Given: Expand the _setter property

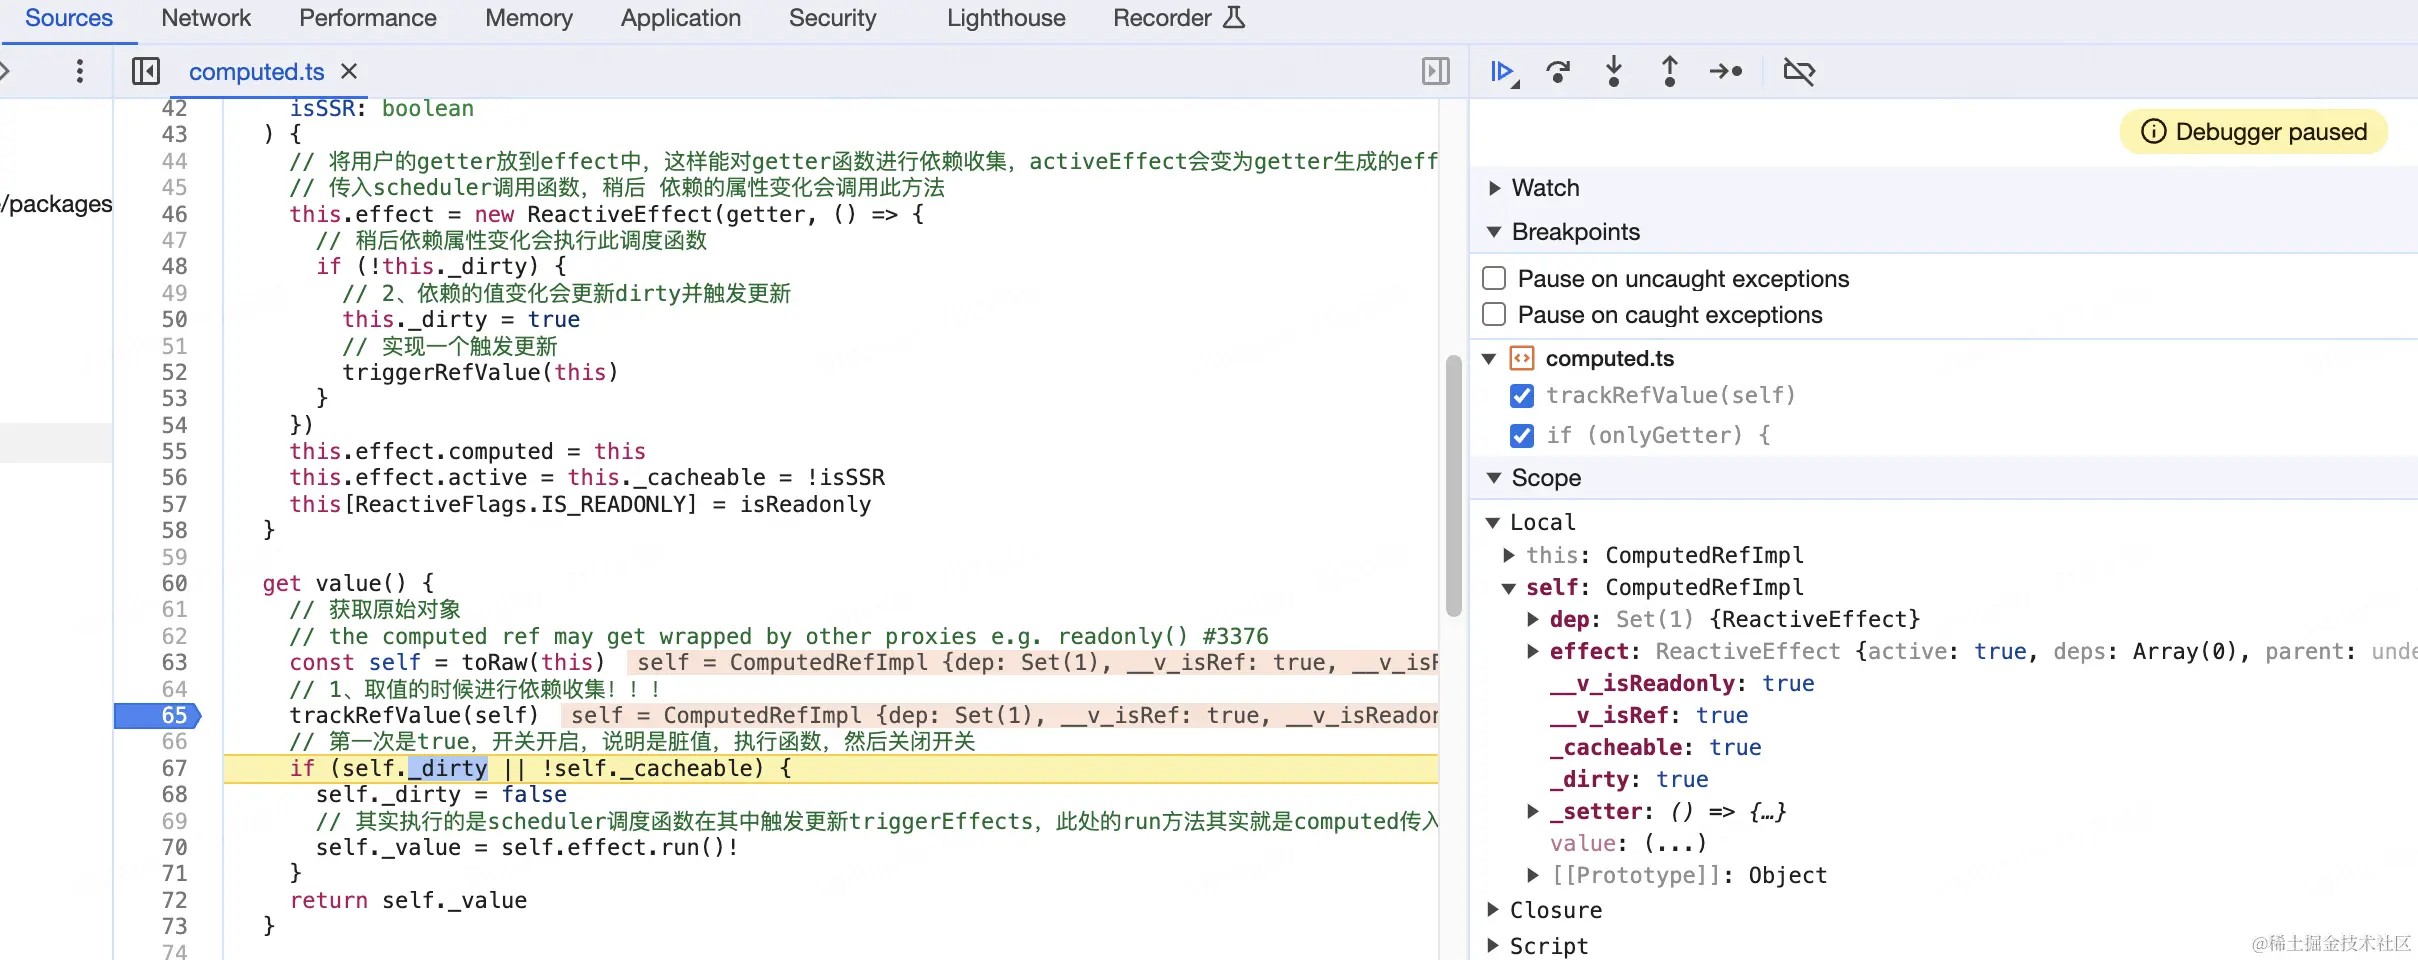Looking at the screenshot, I should [x=1533, y=811].
